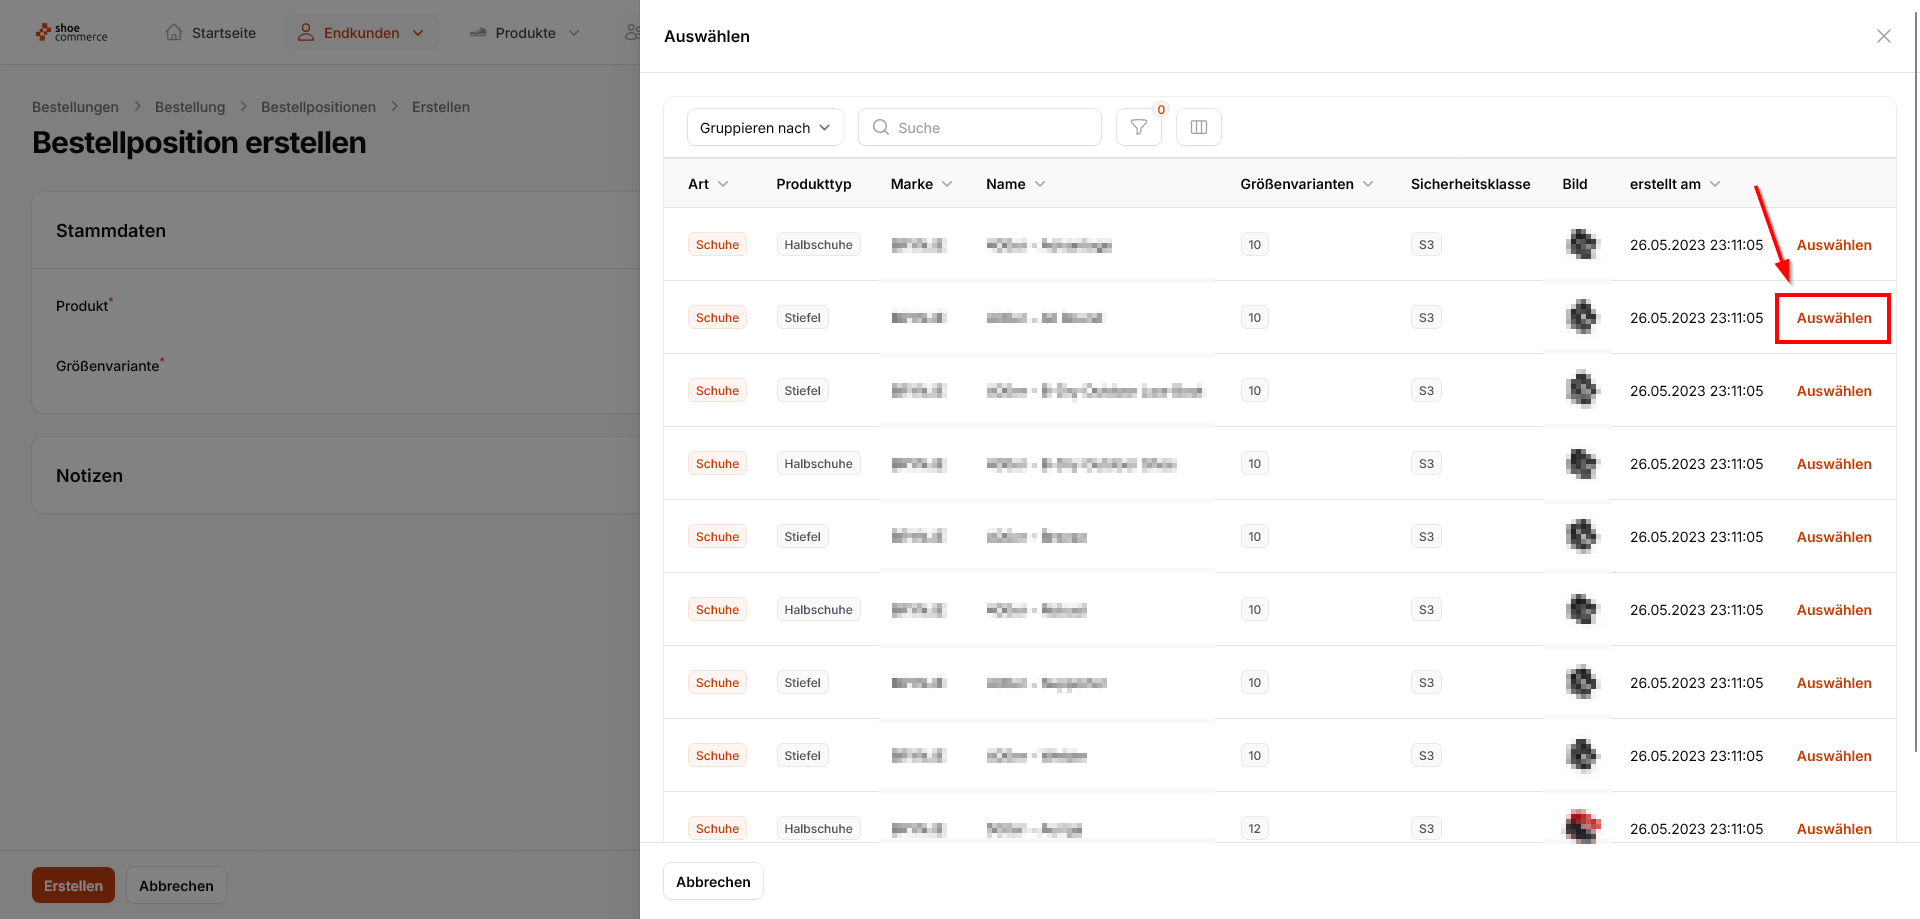Close the Auswählen panel with X

click(1883, 36)
